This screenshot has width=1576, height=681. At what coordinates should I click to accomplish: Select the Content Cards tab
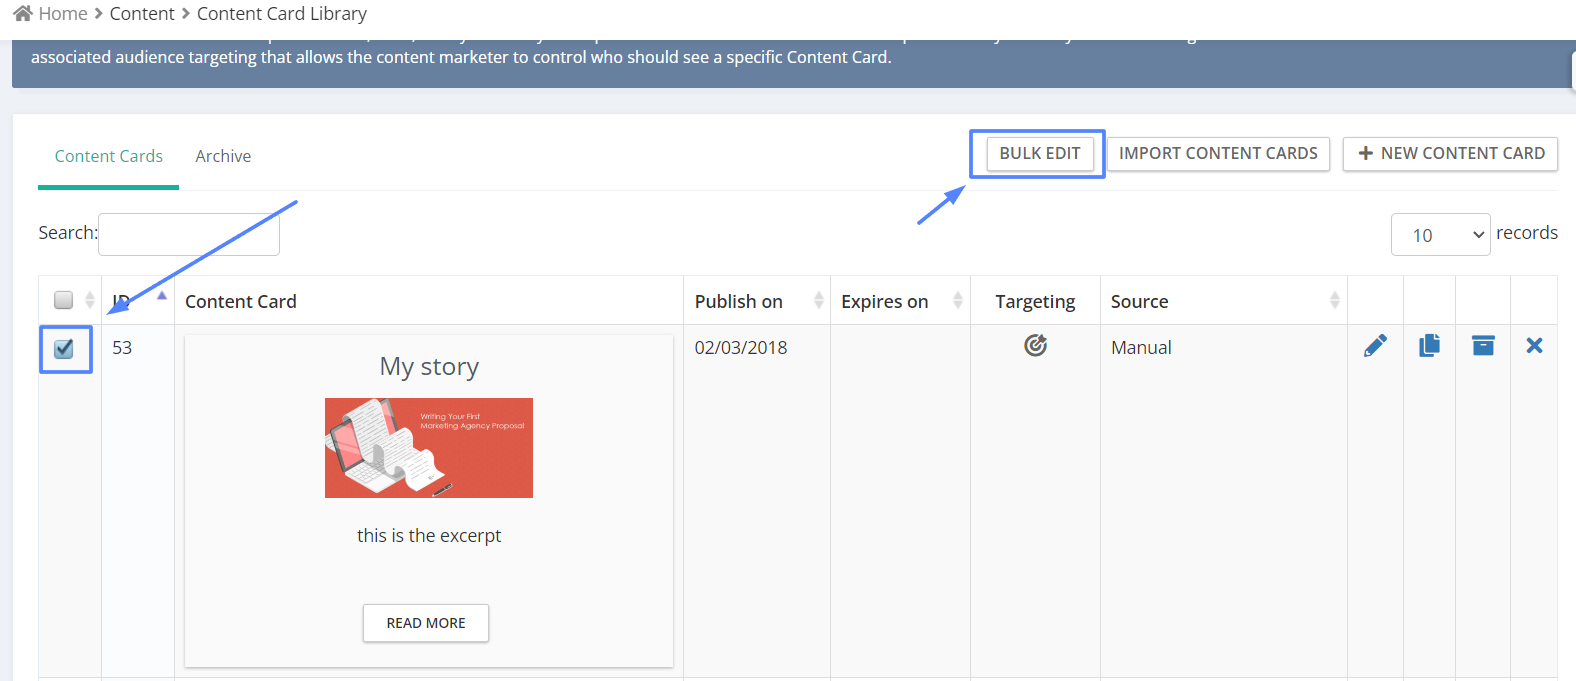click(x=108, y=156)
